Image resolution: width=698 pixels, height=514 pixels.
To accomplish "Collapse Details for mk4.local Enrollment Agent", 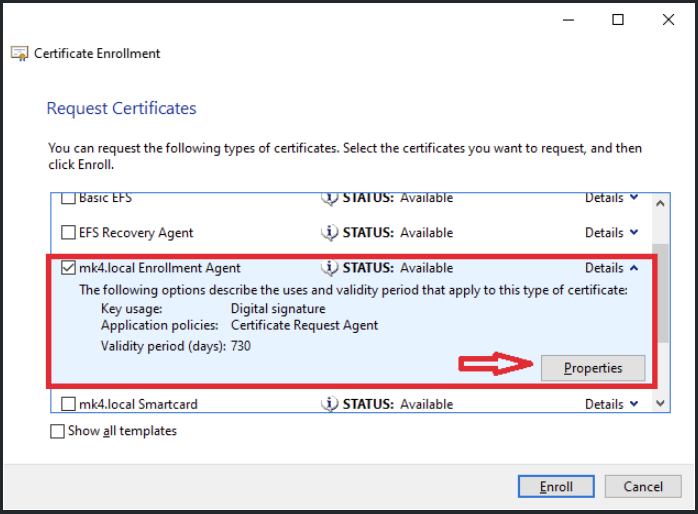I will tap(612, 268).
